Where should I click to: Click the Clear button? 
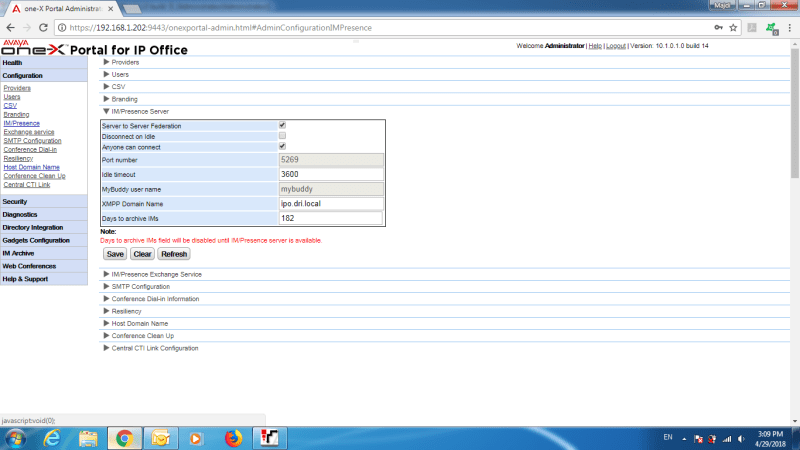click(x=142, y=254)
